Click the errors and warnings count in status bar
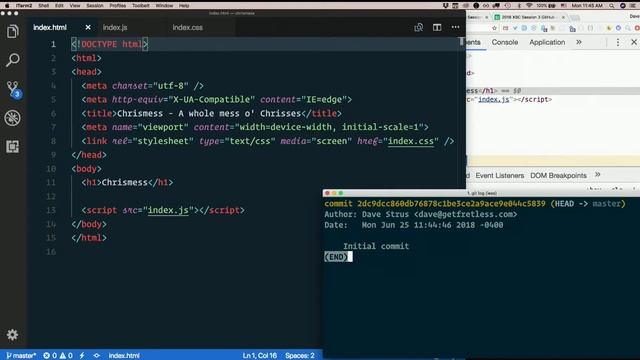 tap(58, 356)
